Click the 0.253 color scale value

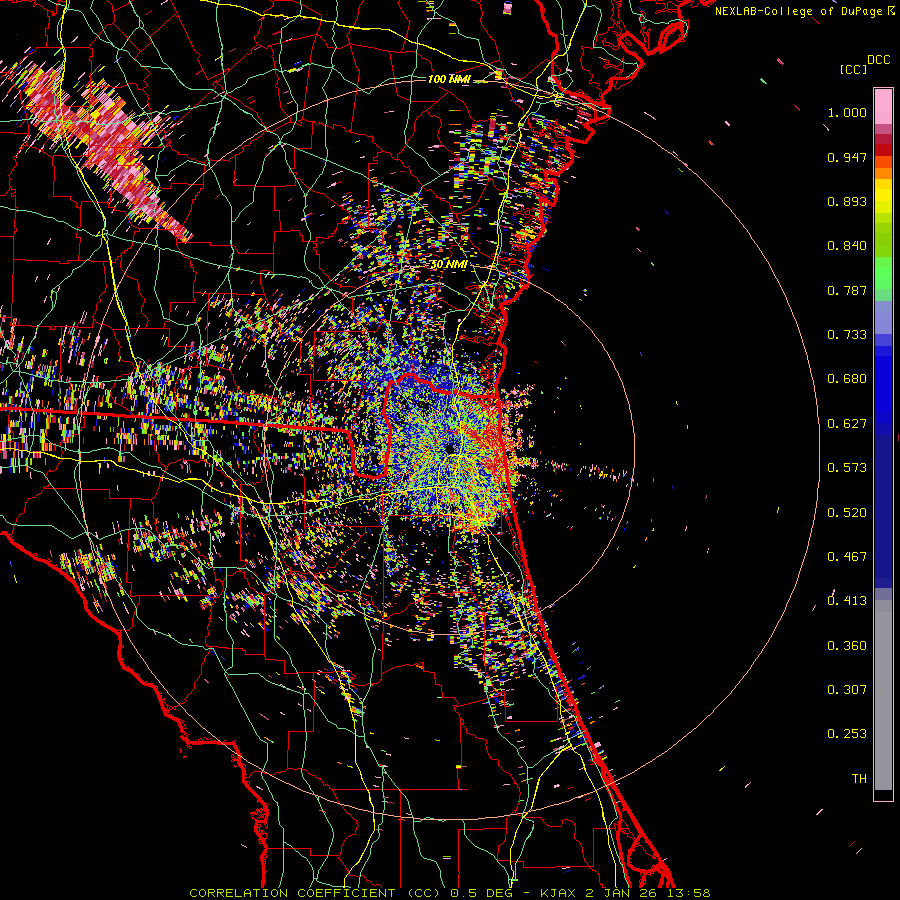[x=847, y=734]
